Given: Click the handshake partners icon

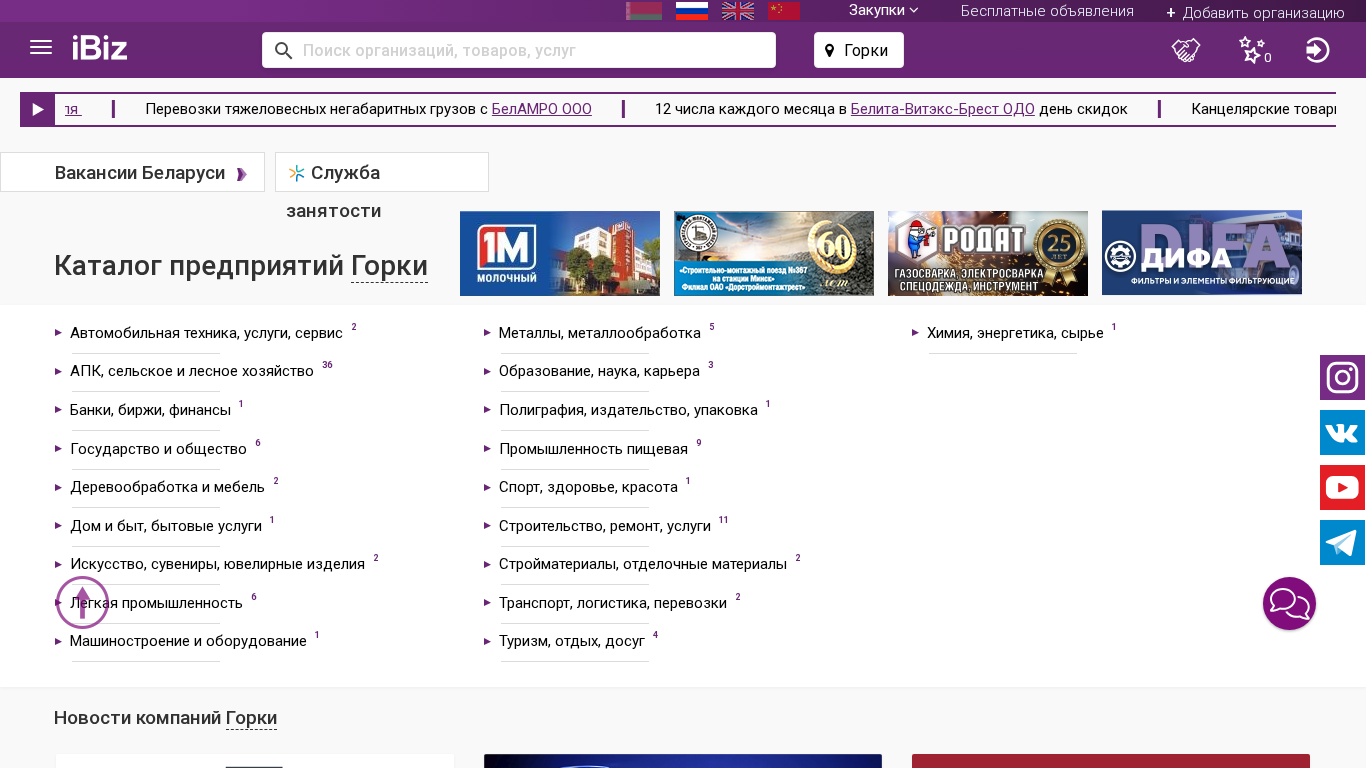Looking at the screenshot, I should (1186, 50).
